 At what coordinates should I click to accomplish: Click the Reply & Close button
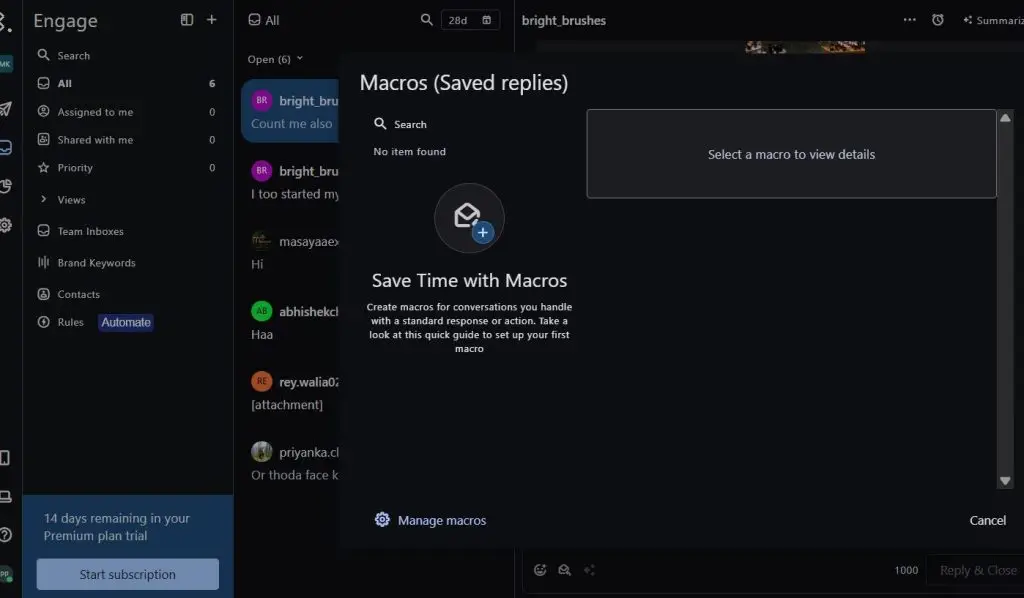(x=978, y=571)
